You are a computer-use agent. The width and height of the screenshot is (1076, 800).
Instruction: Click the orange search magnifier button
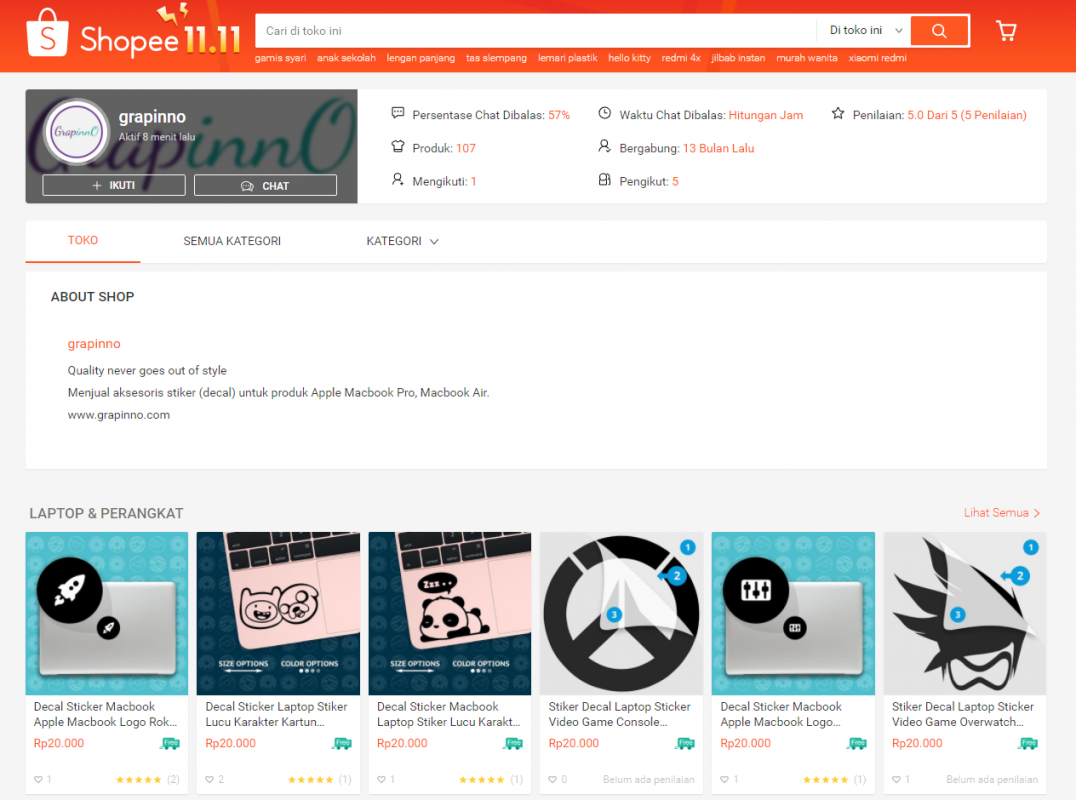click(x=939, y=31)
